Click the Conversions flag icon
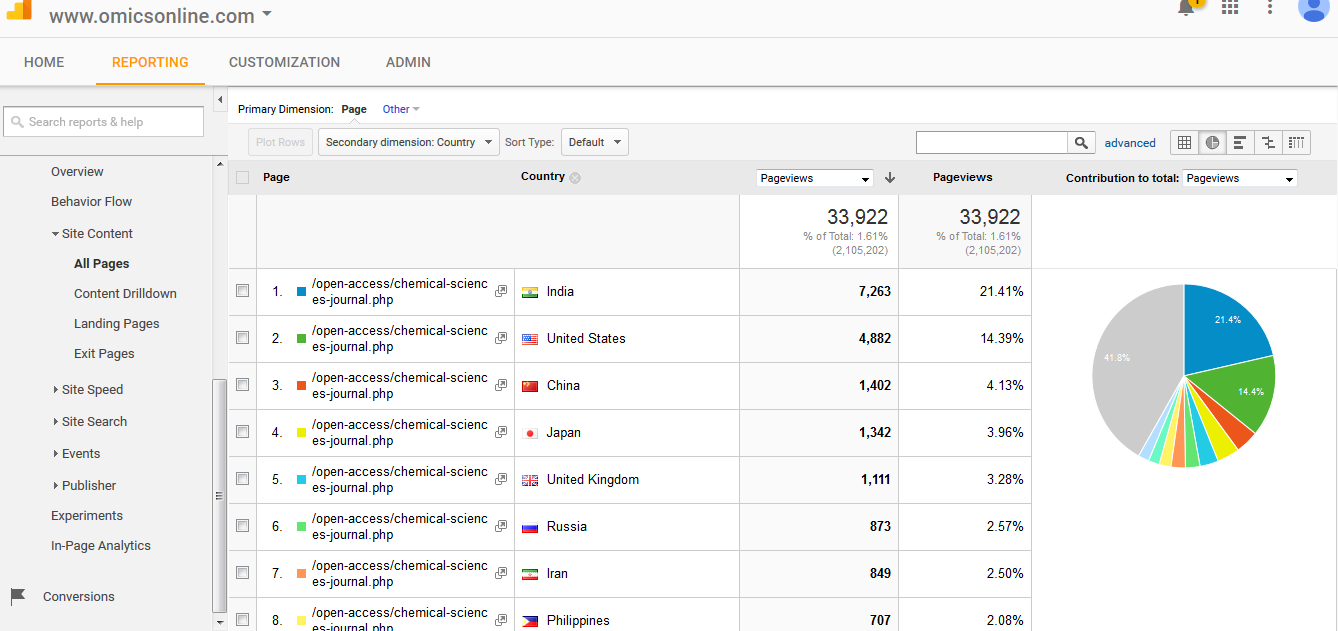 point(18,597)
